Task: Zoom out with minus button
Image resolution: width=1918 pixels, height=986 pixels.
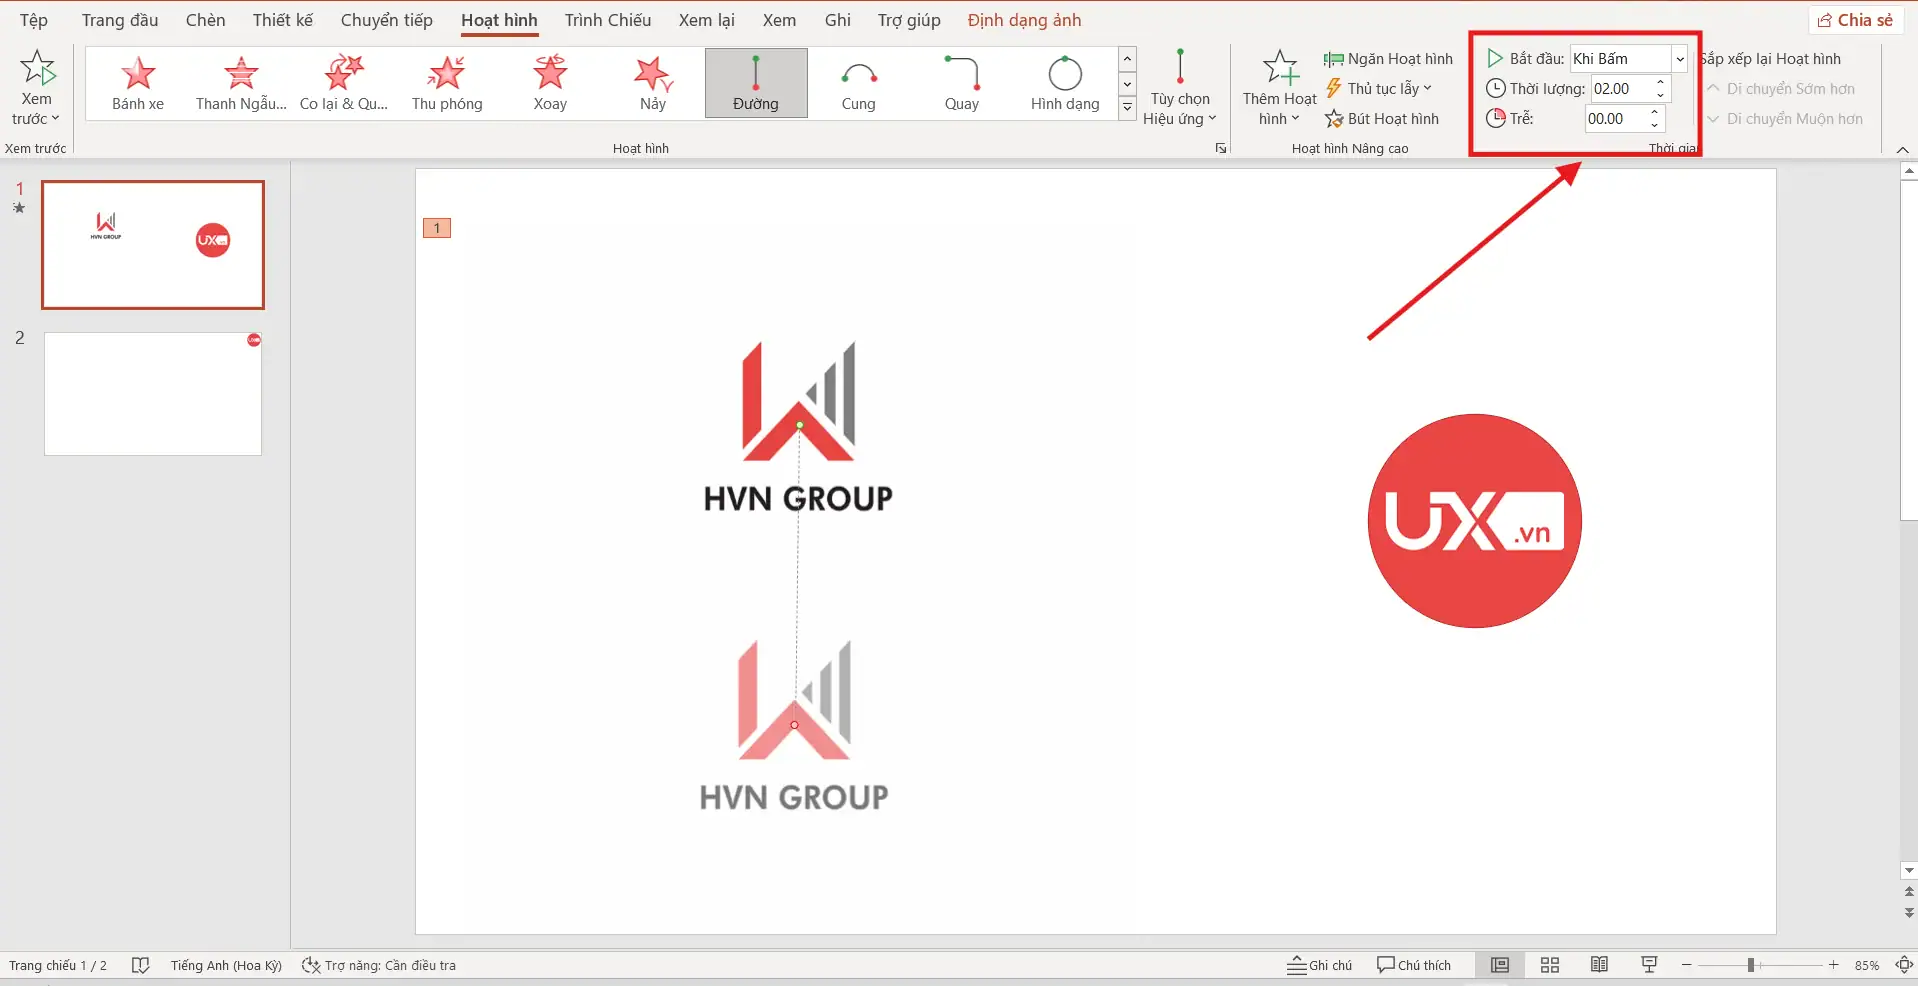Action: [1687, 965]
